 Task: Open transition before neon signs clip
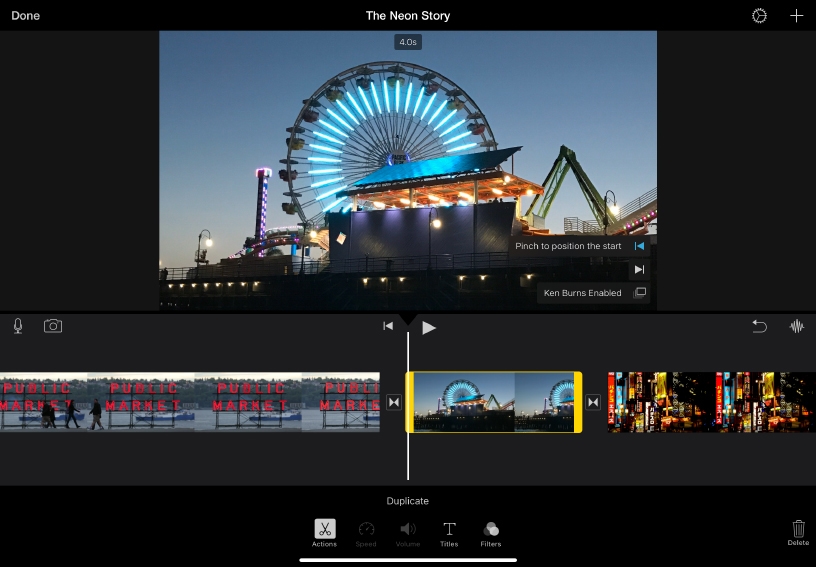click(x=593, y=402)
